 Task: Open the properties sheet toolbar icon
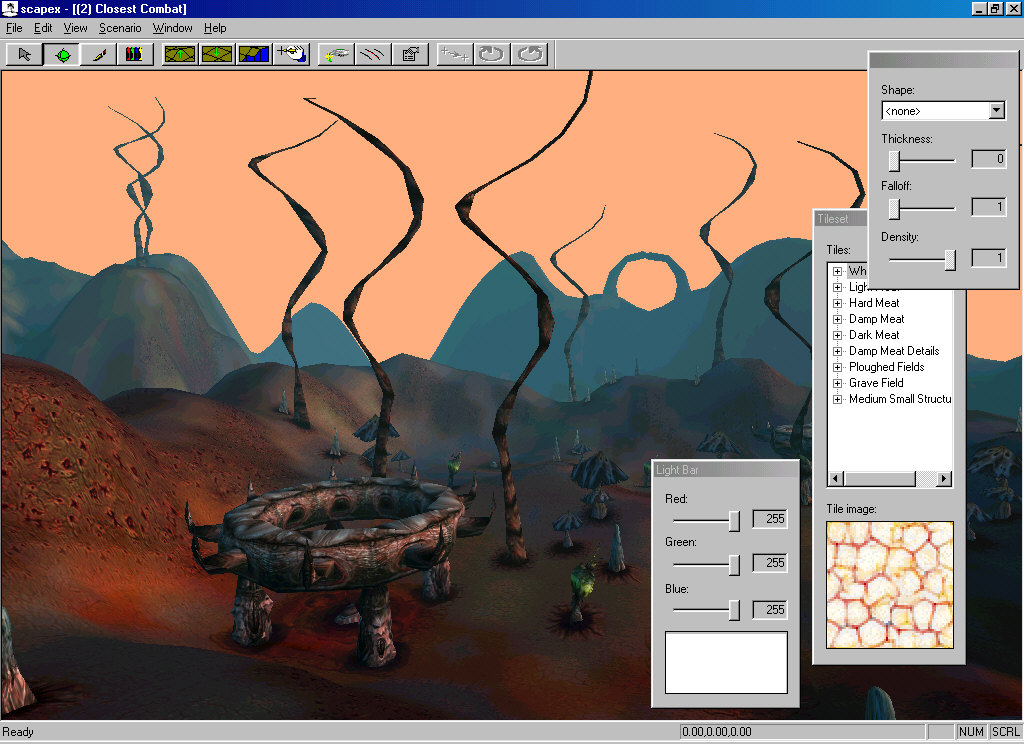pyautogui.click(x=409, y=54)
